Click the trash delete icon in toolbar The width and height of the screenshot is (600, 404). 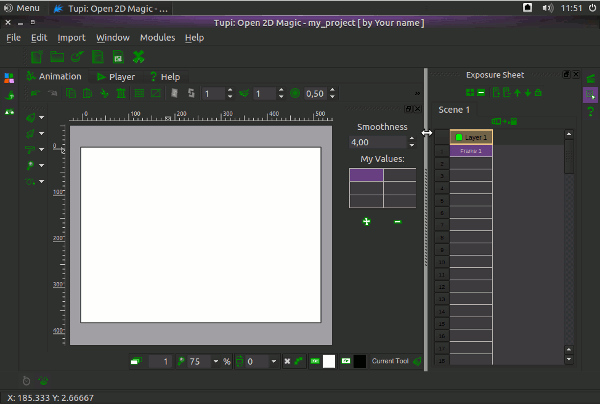pos(121,93)
